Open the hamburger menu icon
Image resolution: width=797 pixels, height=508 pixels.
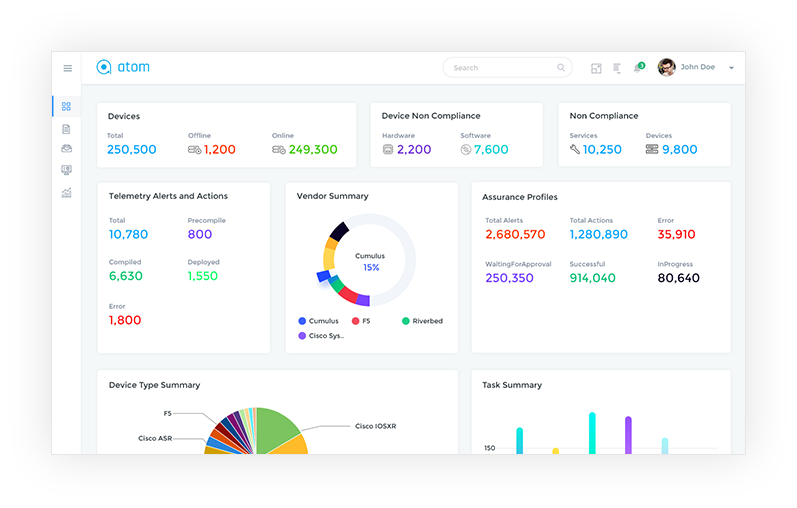(x=68, y=68)
